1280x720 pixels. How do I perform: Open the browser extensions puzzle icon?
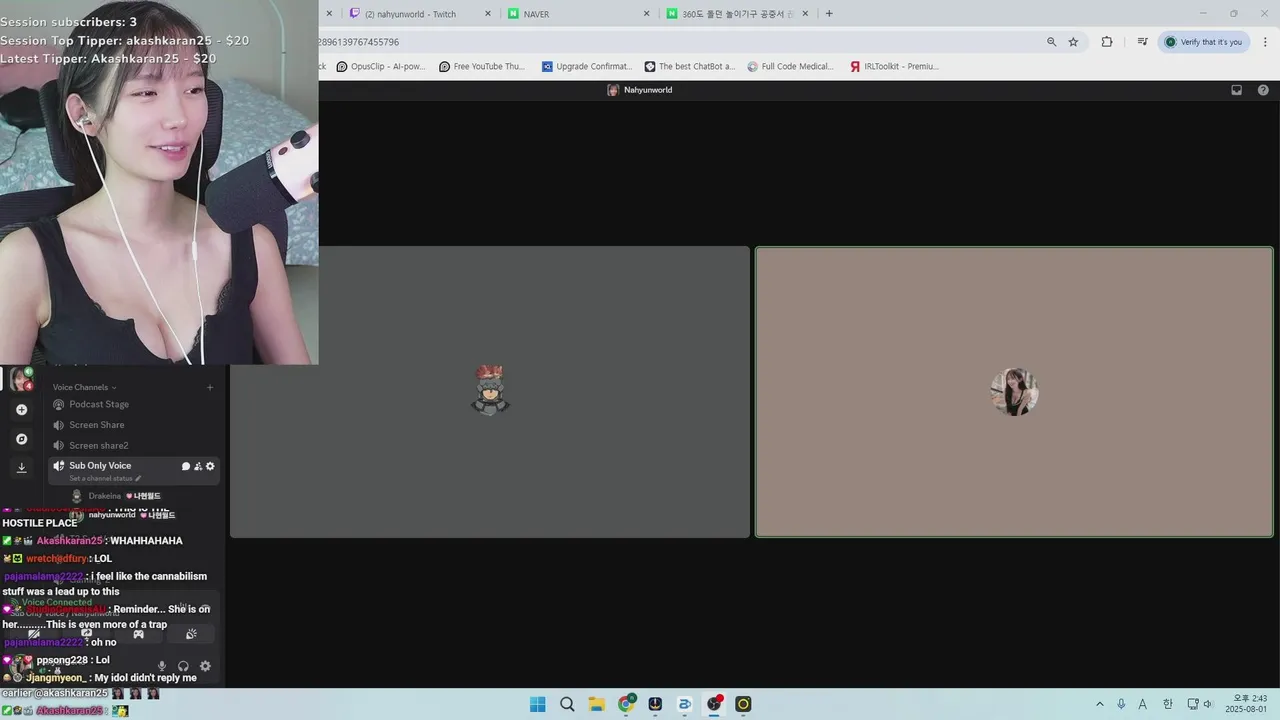[1107, 42]
